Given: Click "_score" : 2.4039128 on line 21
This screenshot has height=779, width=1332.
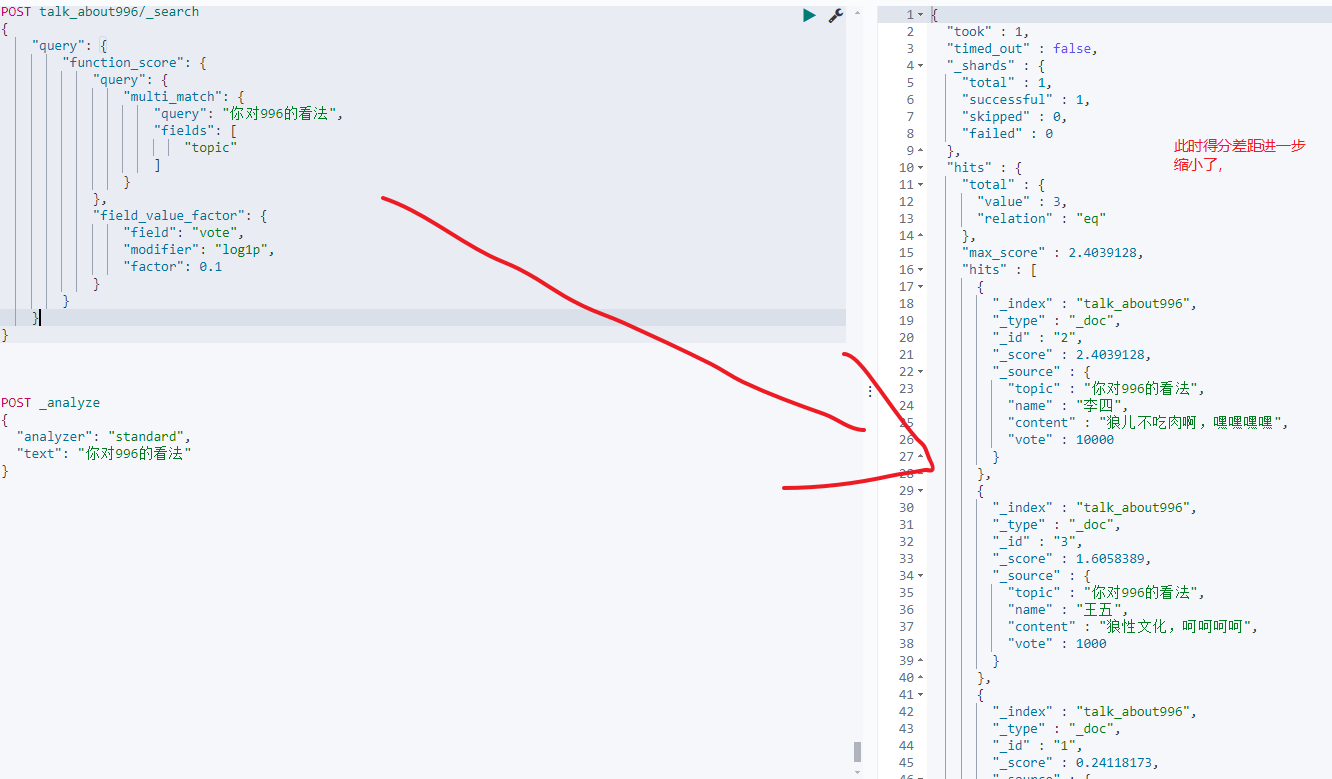Looking at the screenshot, I should click(1071, 355).
